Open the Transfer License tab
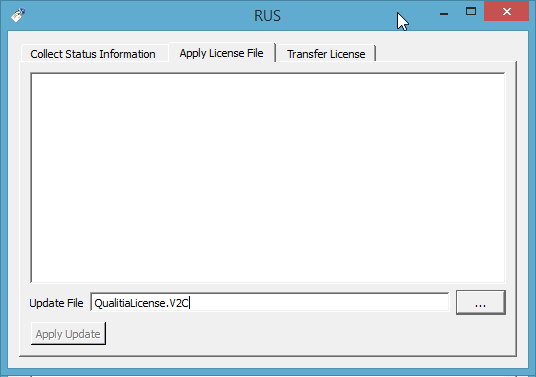Image resolution: width=536 pixels, height=377 pixels. [x=326, y=54]
